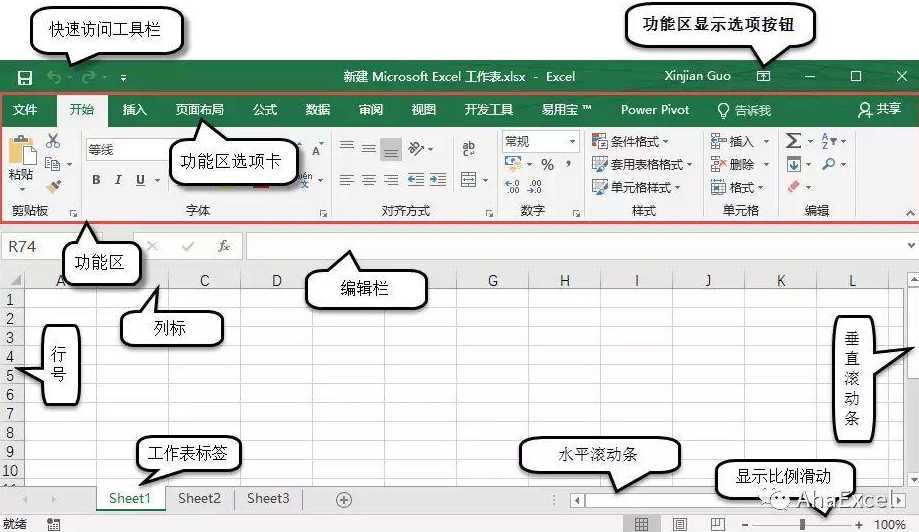Click the Clear eraser icon
Viewport: 919px width, 532px height.
click(794, 187)
